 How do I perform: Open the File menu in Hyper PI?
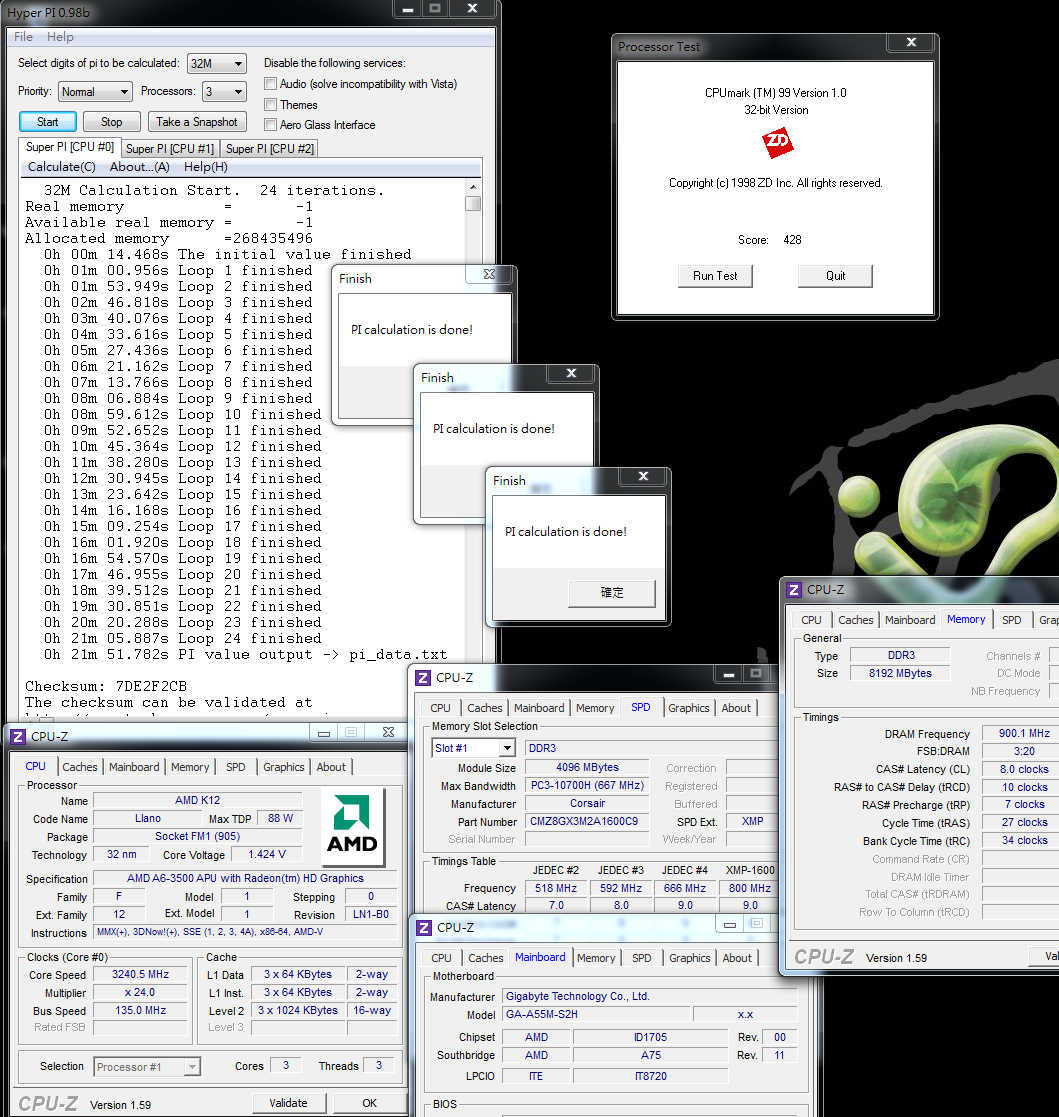[24, 37]
